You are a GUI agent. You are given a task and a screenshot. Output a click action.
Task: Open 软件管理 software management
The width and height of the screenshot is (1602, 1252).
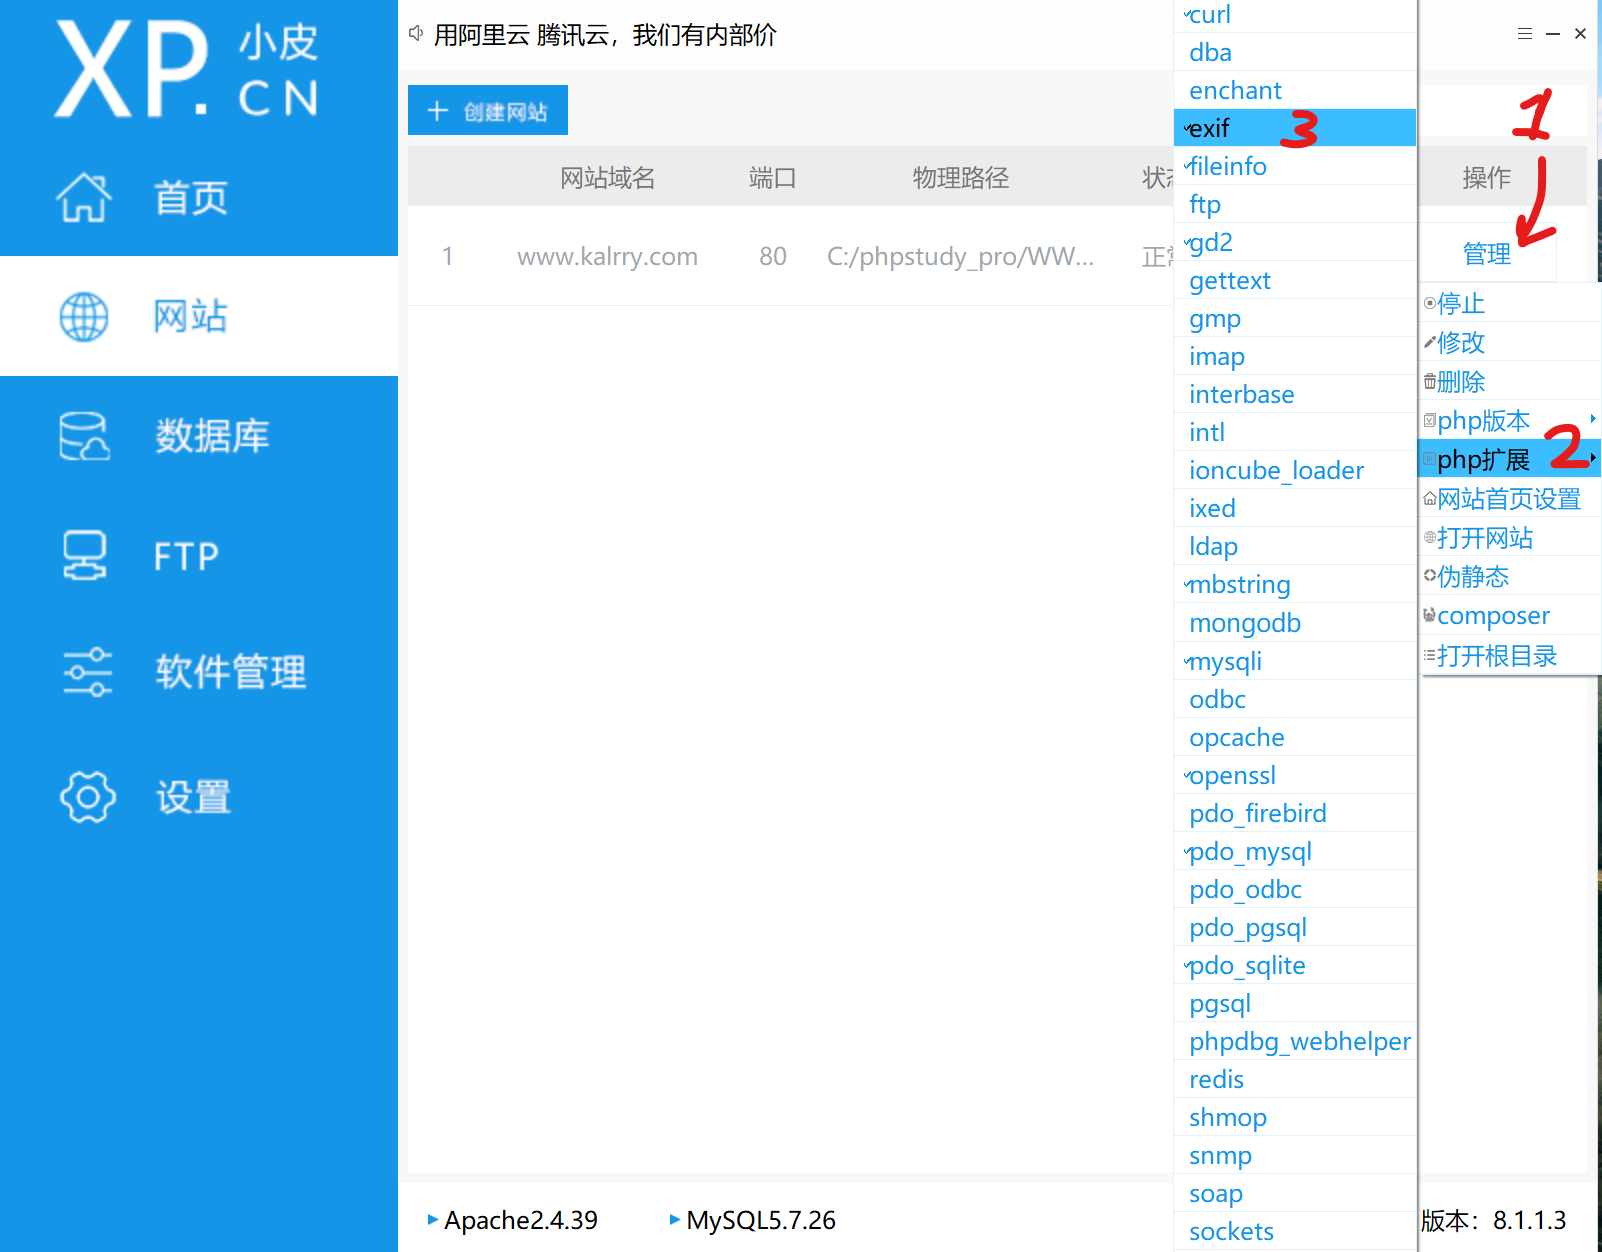(x=230, y=673)
